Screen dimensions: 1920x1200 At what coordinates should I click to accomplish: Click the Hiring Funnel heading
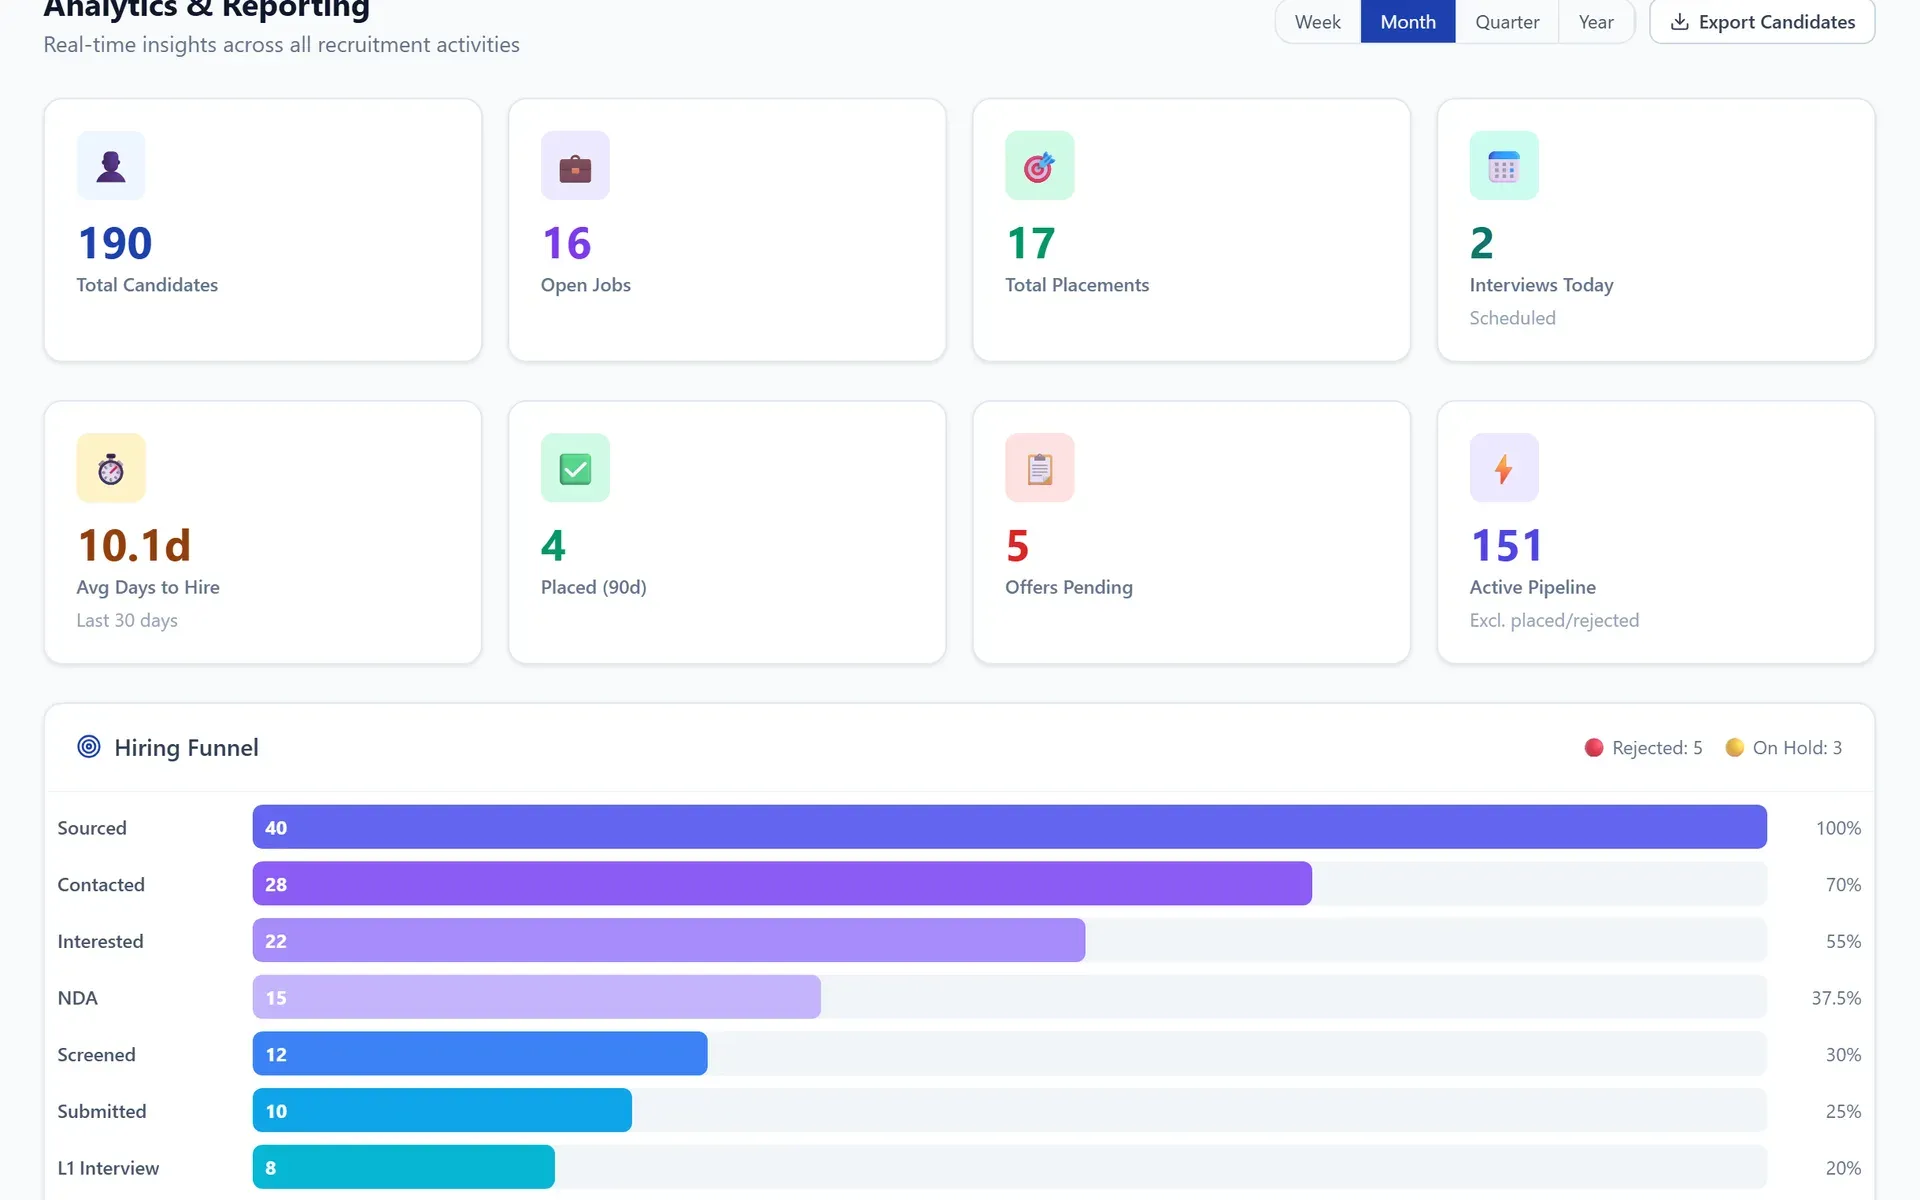click(186, 748)
